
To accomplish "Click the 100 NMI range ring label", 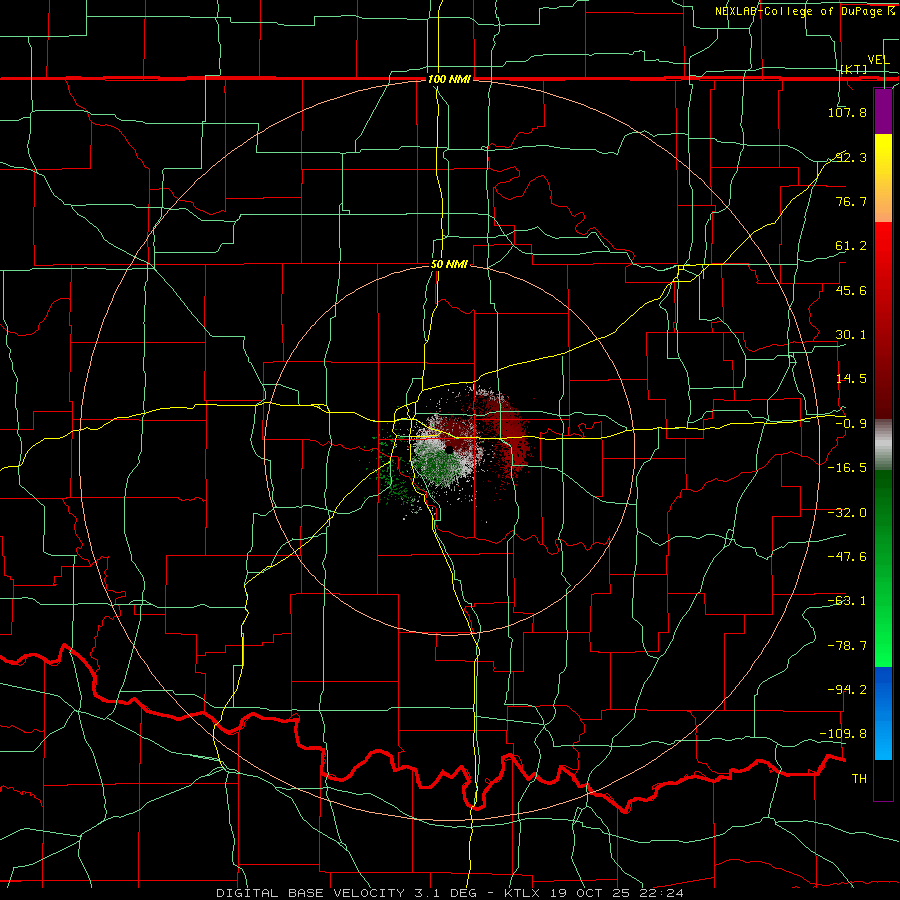I will tap(449, 79).
